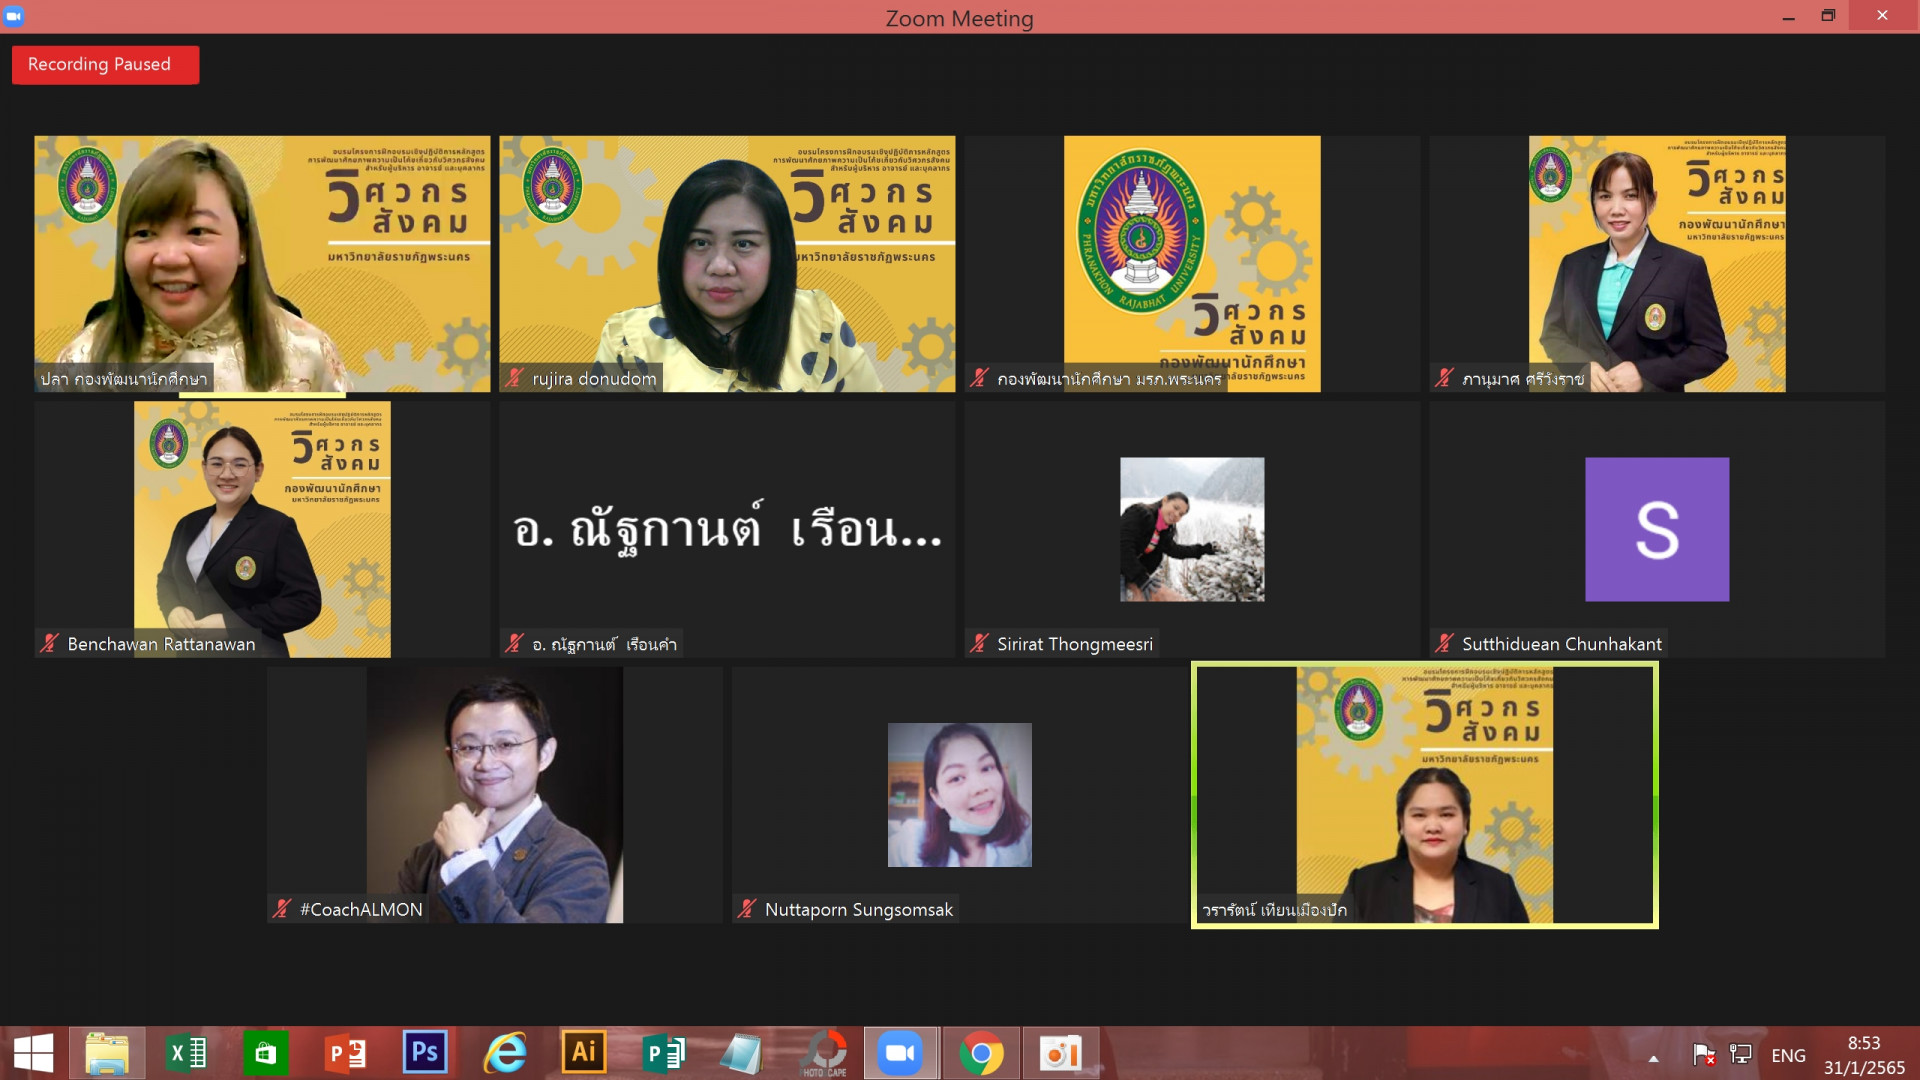This screenshot has width=1920, height=1080.
Task: Open Photoshop from the taskbar
Action: [424, 1053]
